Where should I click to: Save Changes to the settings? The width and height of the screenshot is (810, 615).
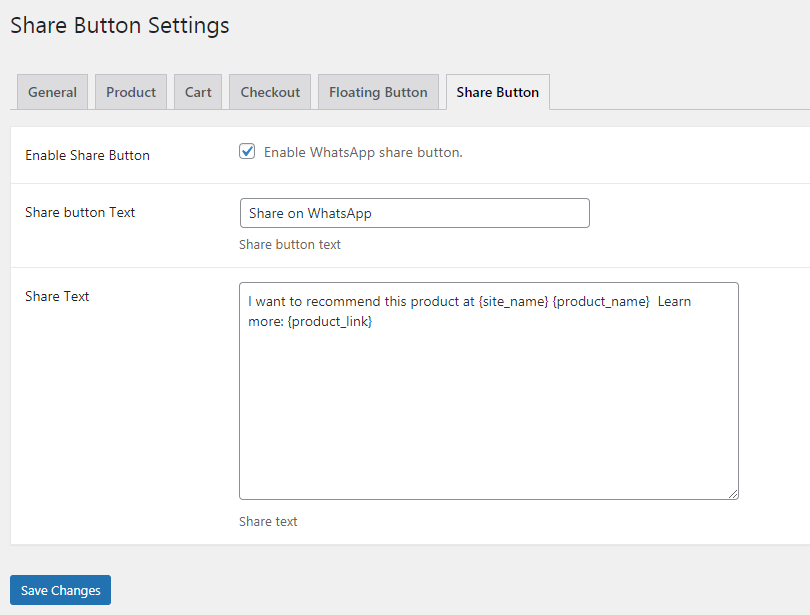tap(60, 590)
